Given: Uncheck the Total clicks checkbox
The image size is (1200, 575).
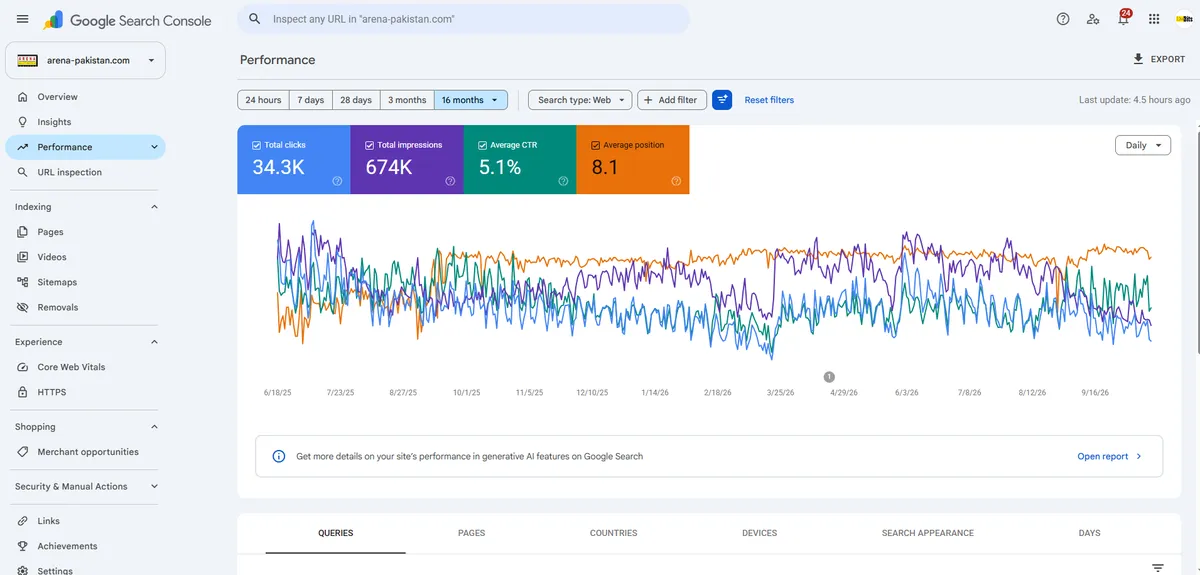Looking at the screenshot, I should pyautogui.click(x=257, y=145).
